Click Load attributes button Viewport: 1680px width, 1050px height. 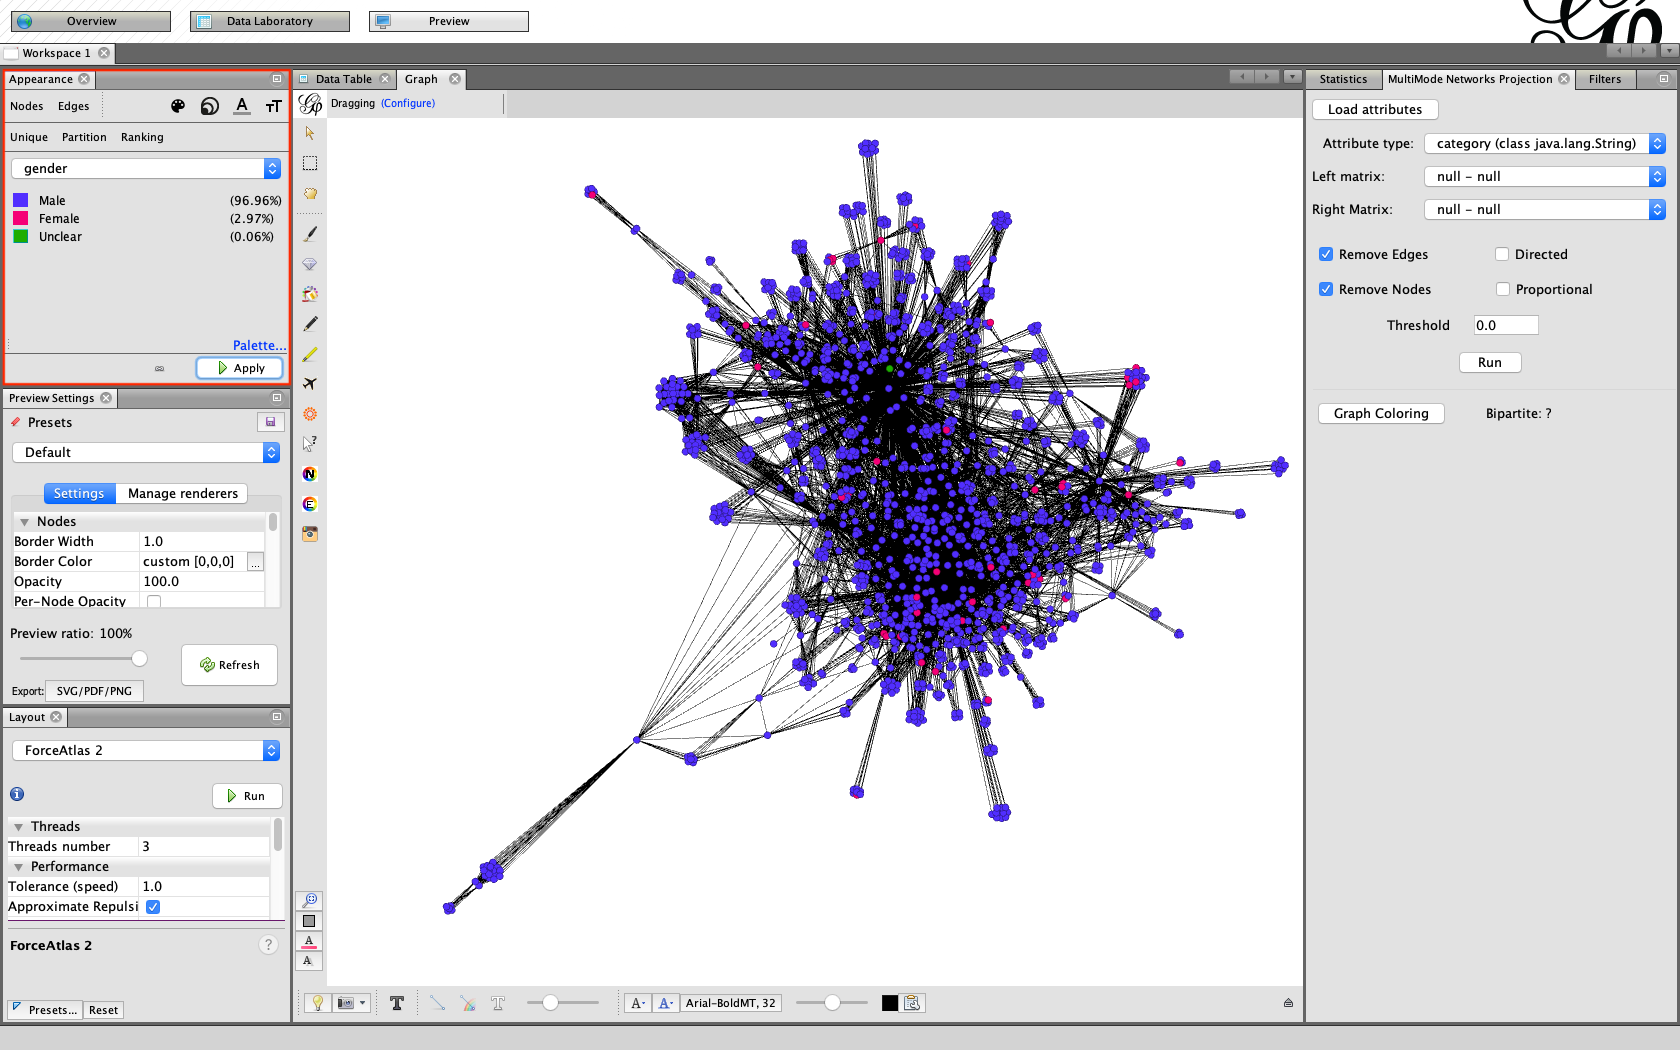pyautogui.click(x=1375, y=109)
